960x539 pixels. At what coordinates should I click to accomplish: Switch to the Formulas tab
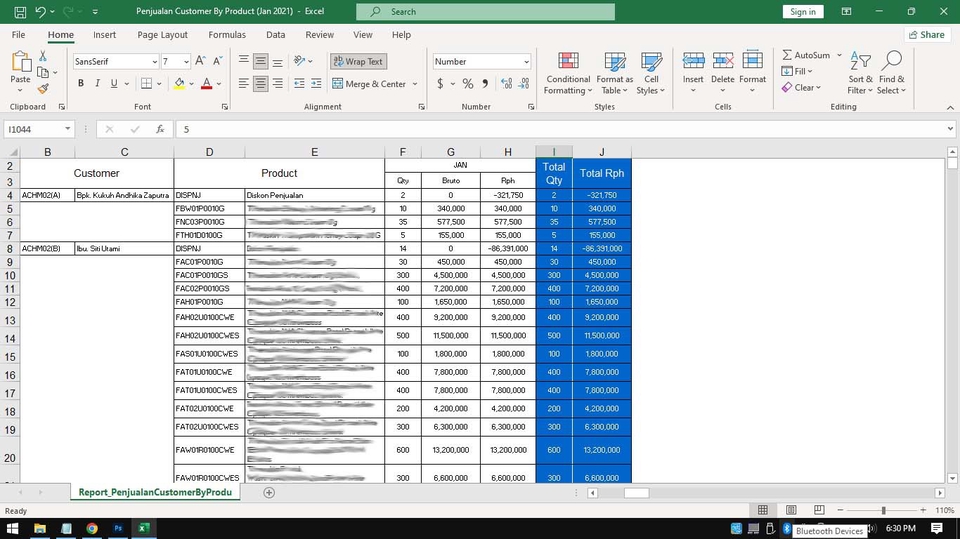(x=227, y=35)
